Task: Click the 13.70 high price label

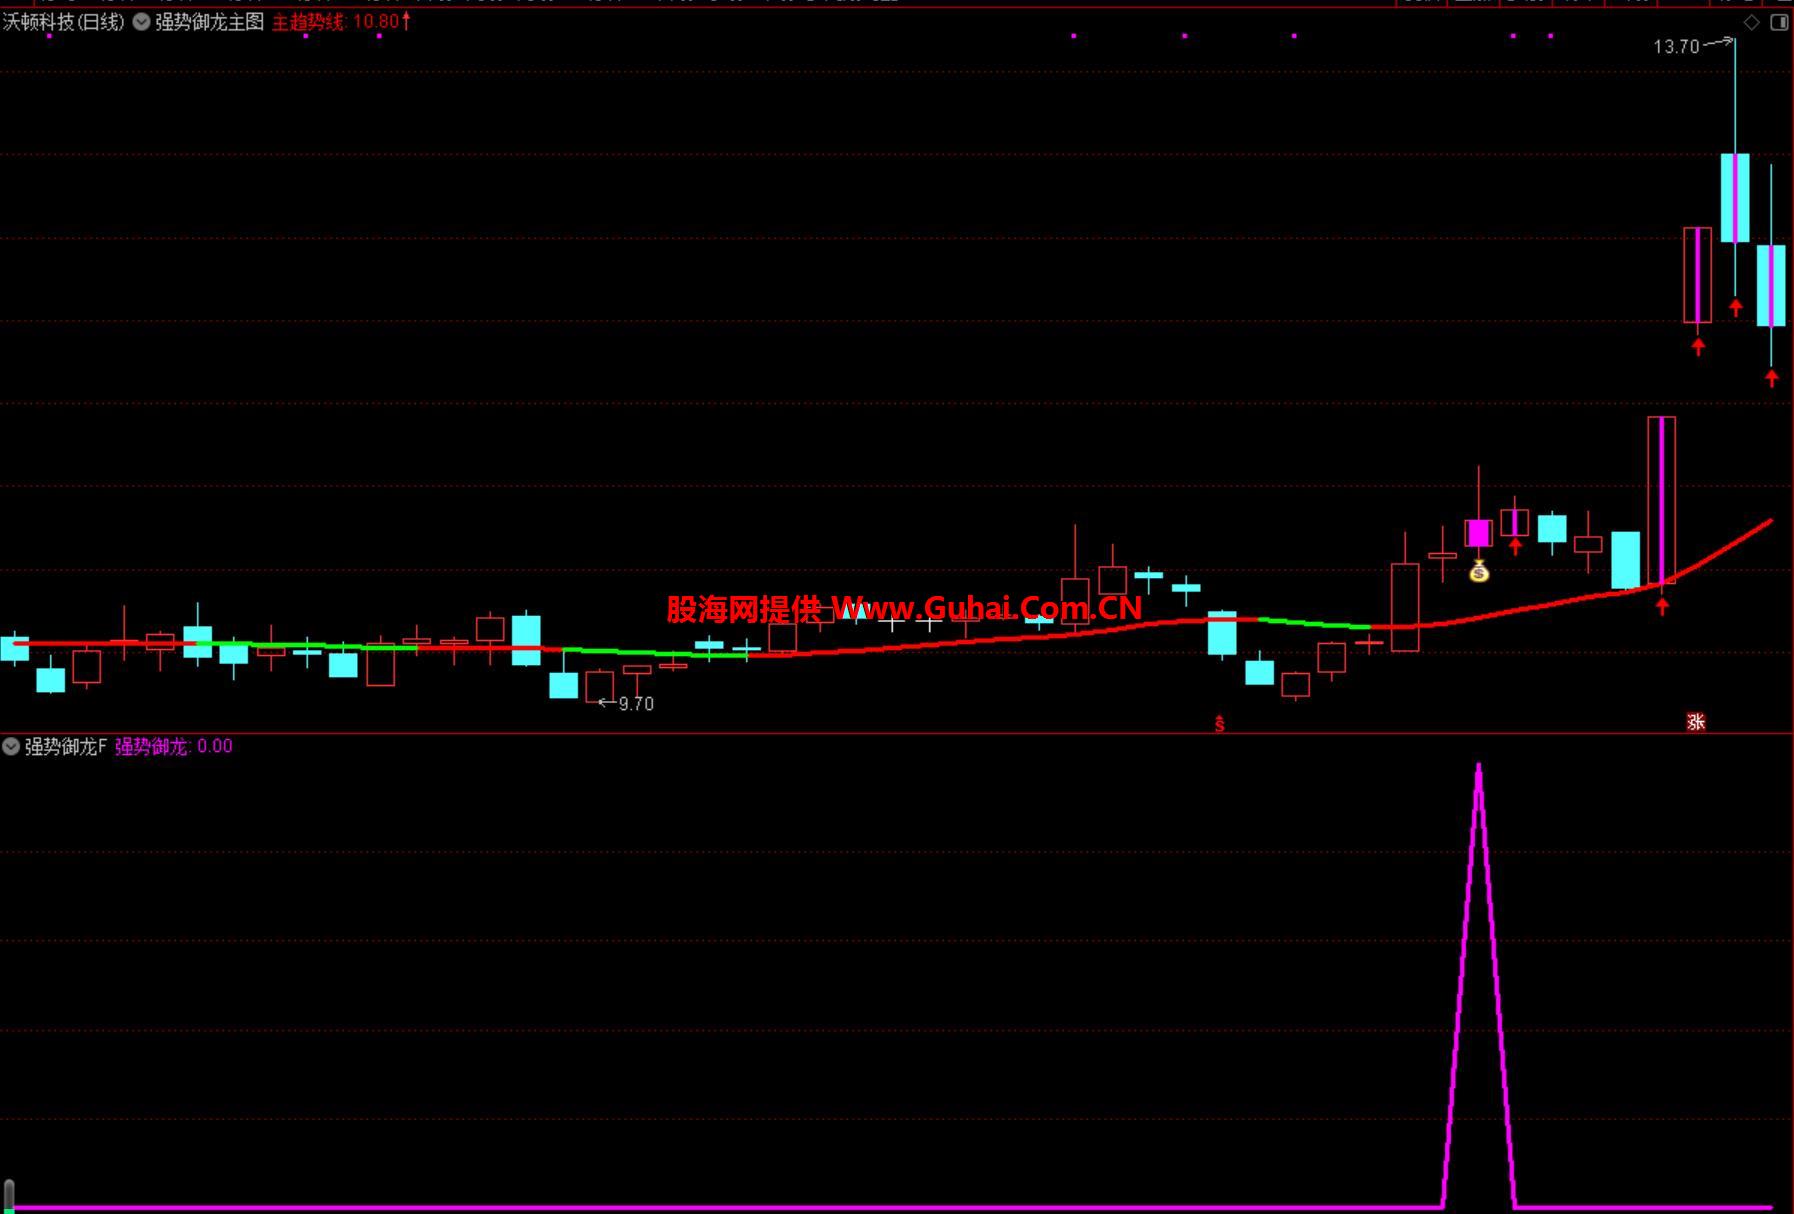Action: (x=1676, y=47)
